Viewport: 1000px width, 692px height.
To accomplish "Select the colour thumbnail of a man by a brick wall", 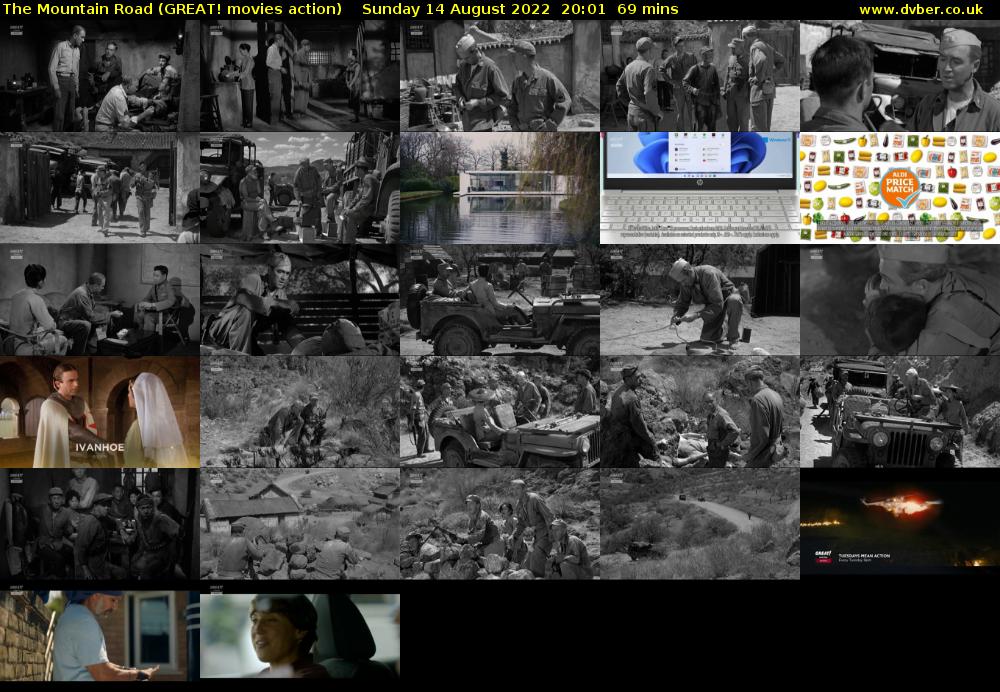I will coord(99,635).
